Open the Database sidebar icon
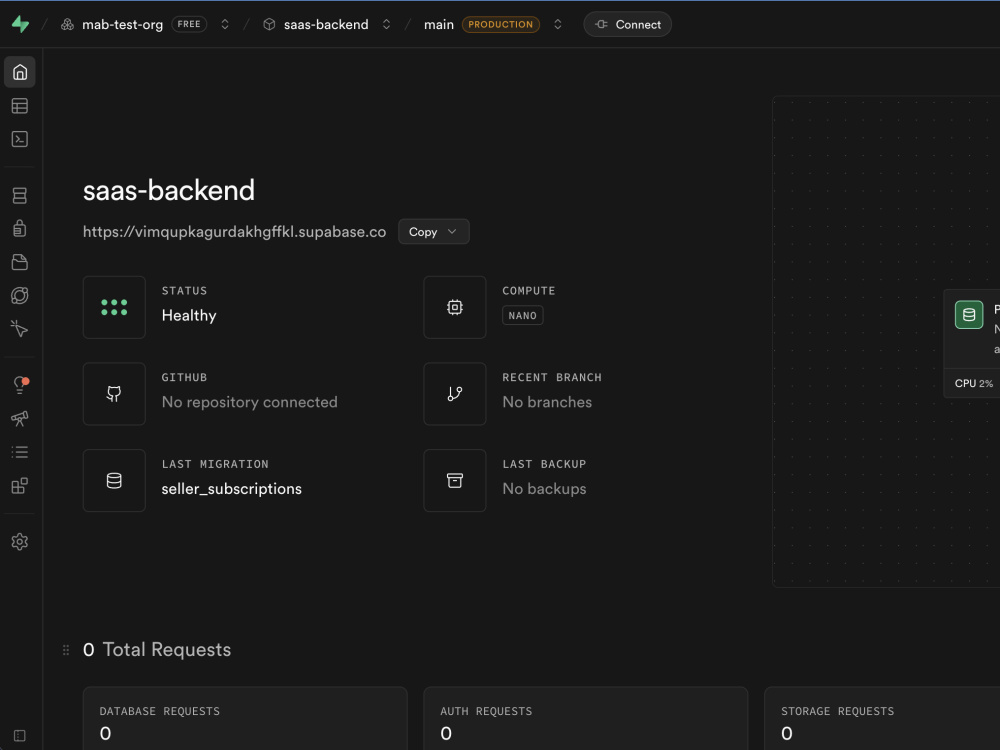 (x=20, y=195)
